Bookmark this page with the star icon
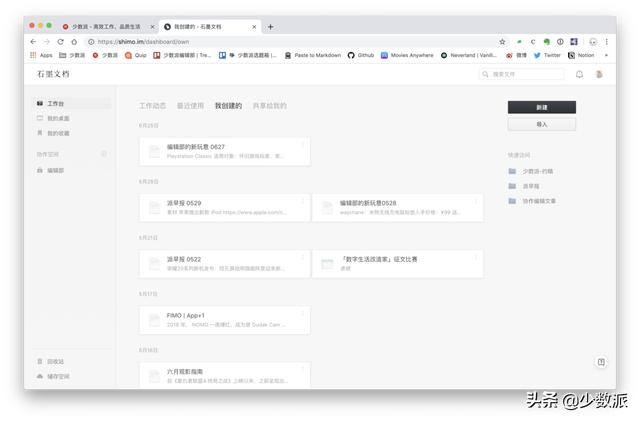The height and width of the screenshot is (421, 640). pos(502,42)
